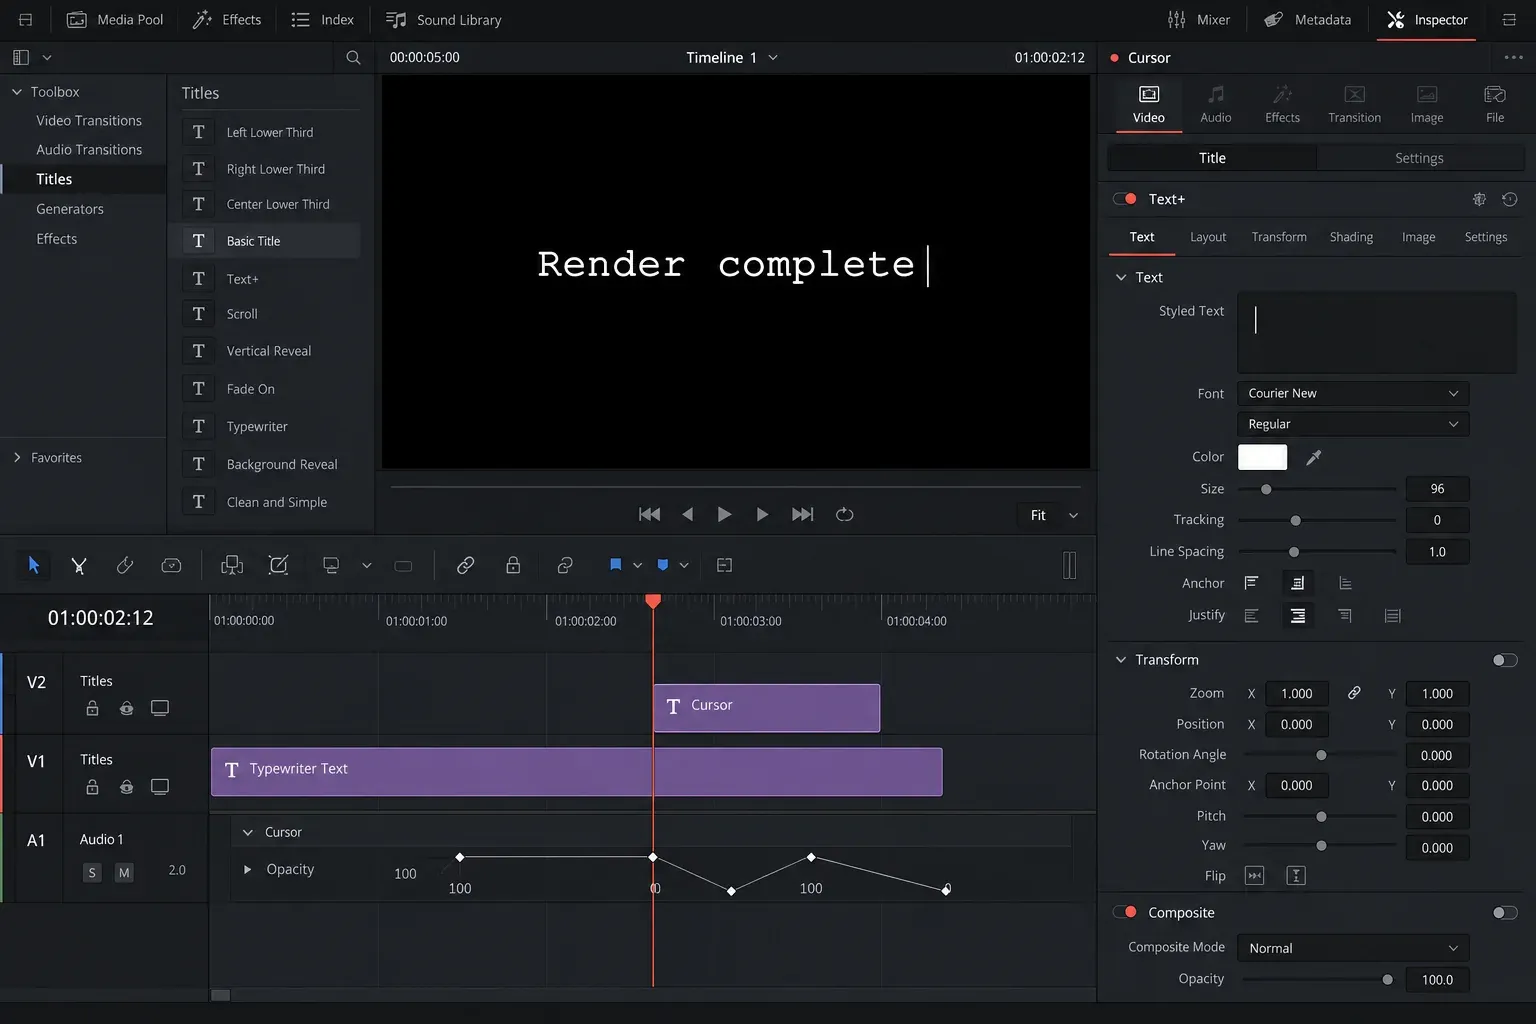Image resolution: width=1536 pixels, height=1024 pixels.
Task: Click the Zoom link chain icon
Action: (x=1354, y=693)
